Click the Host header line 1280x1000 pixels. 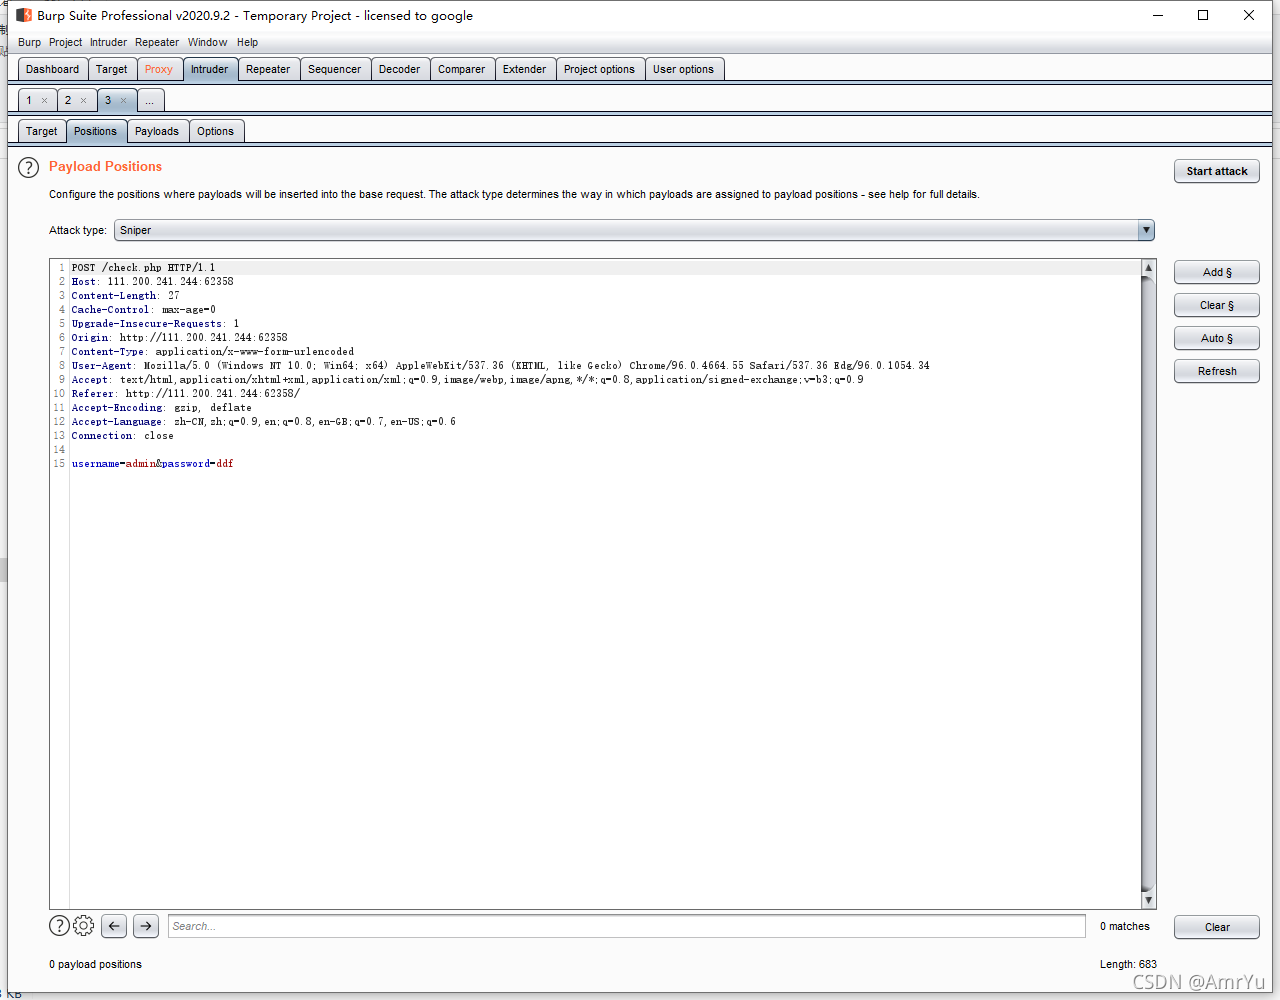[152, 282]
